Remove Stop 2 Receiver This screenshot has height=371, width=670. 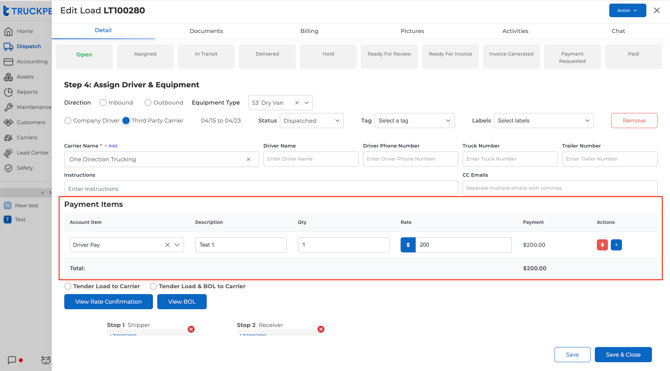(x=321, y=329)
